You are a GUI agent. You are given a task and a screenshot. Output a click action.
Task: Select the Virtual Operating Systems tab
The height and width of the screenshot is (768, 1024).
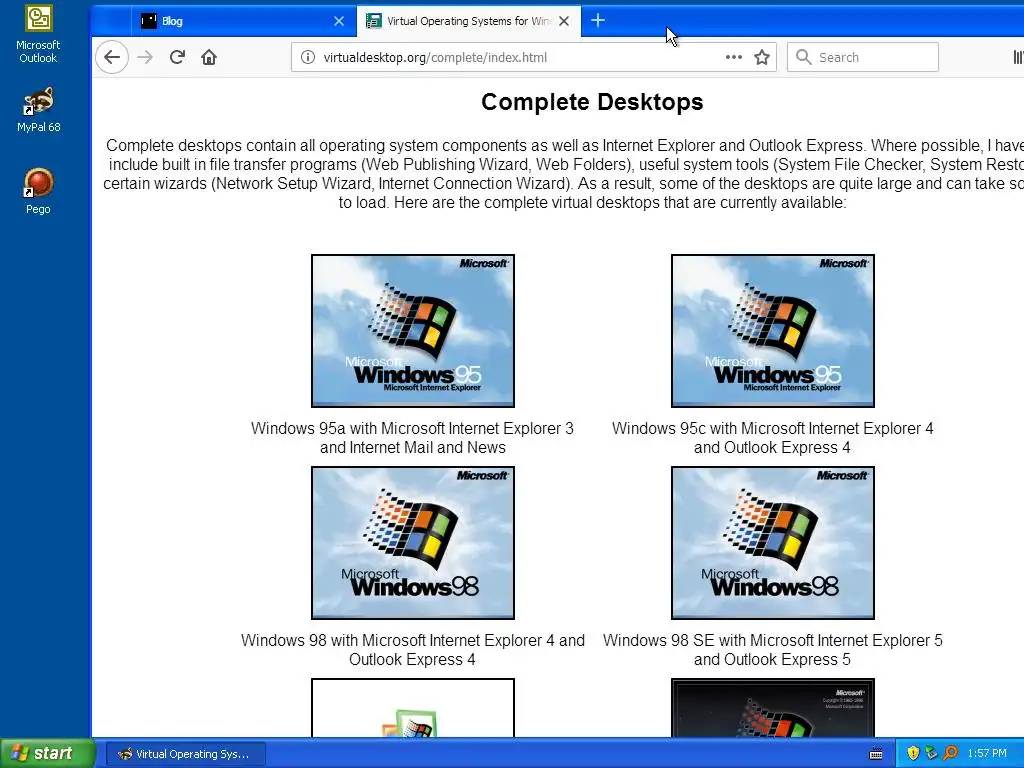tap(468, 21)
